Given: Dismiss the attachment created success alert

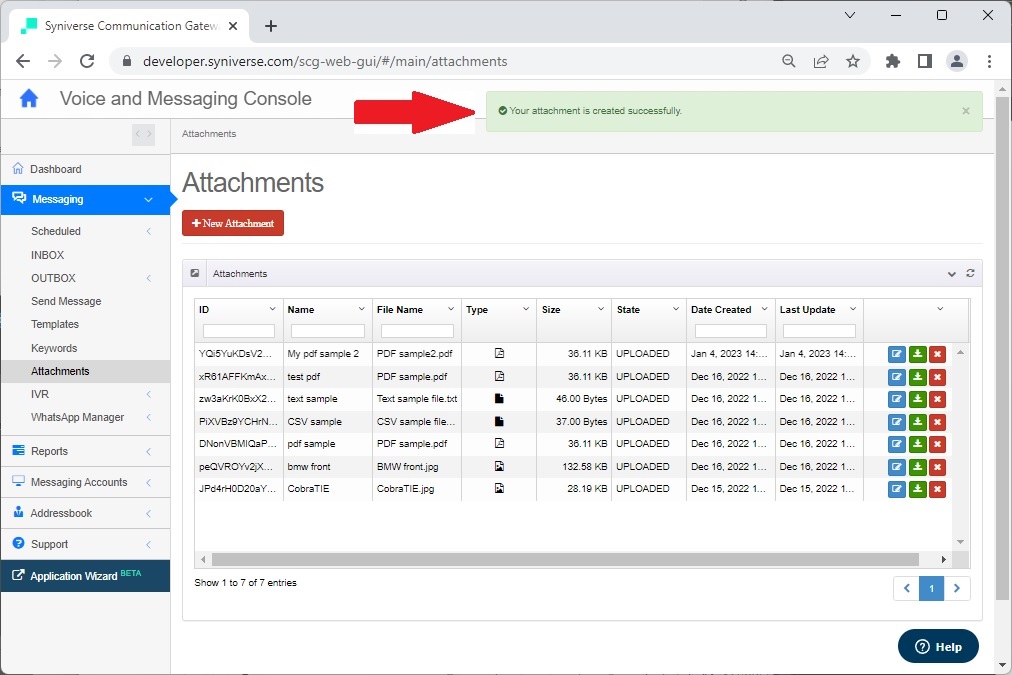Looking at the screenshot, I should coord(966,111).
